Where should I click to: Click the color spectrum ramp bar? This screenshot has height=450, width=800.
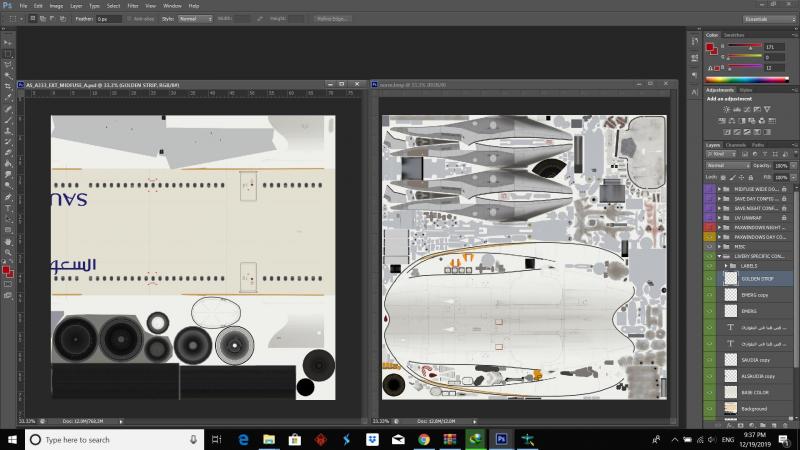747,80
